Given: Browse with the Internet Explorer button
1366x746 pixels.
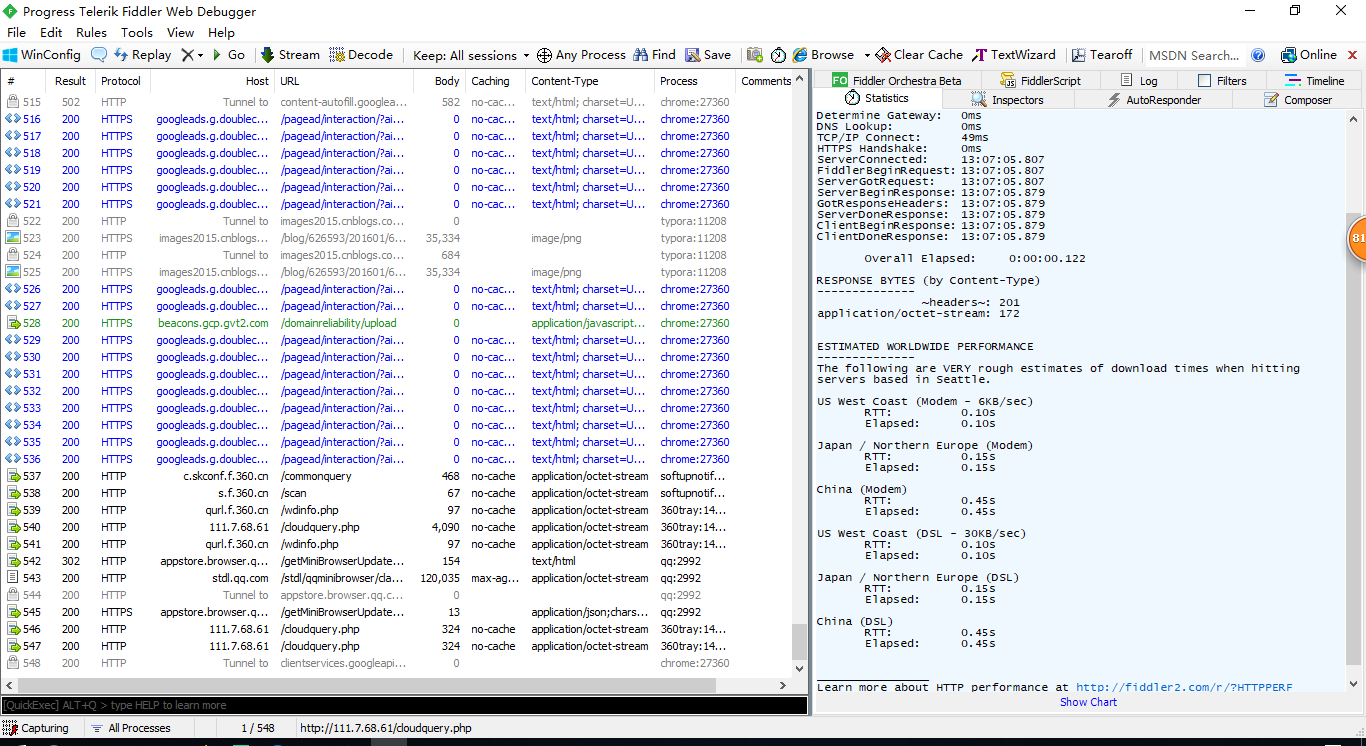Looking at the screenshot, I should click(x=823, y=55).
